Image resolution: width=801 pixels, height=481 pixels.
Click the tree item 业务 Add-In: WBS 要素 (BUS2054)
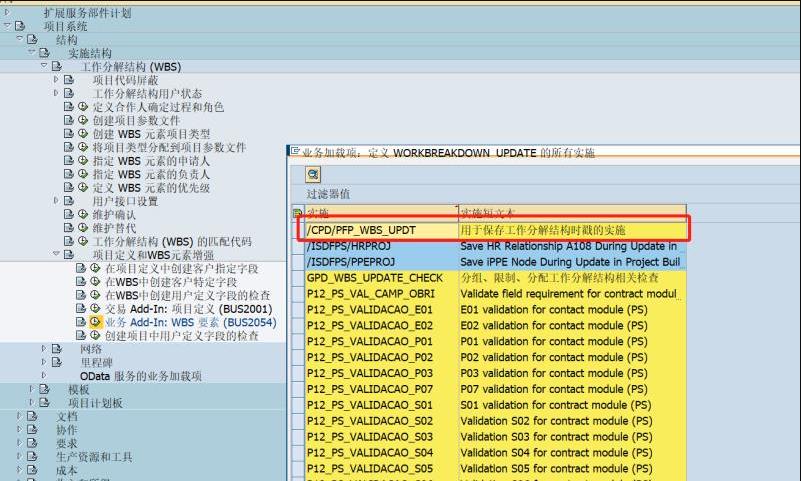(191, 322)
